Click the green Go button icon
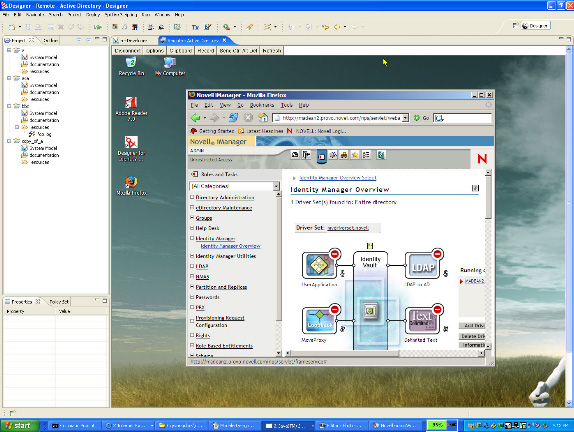This screenshot has height=432, width=574. 417,118
